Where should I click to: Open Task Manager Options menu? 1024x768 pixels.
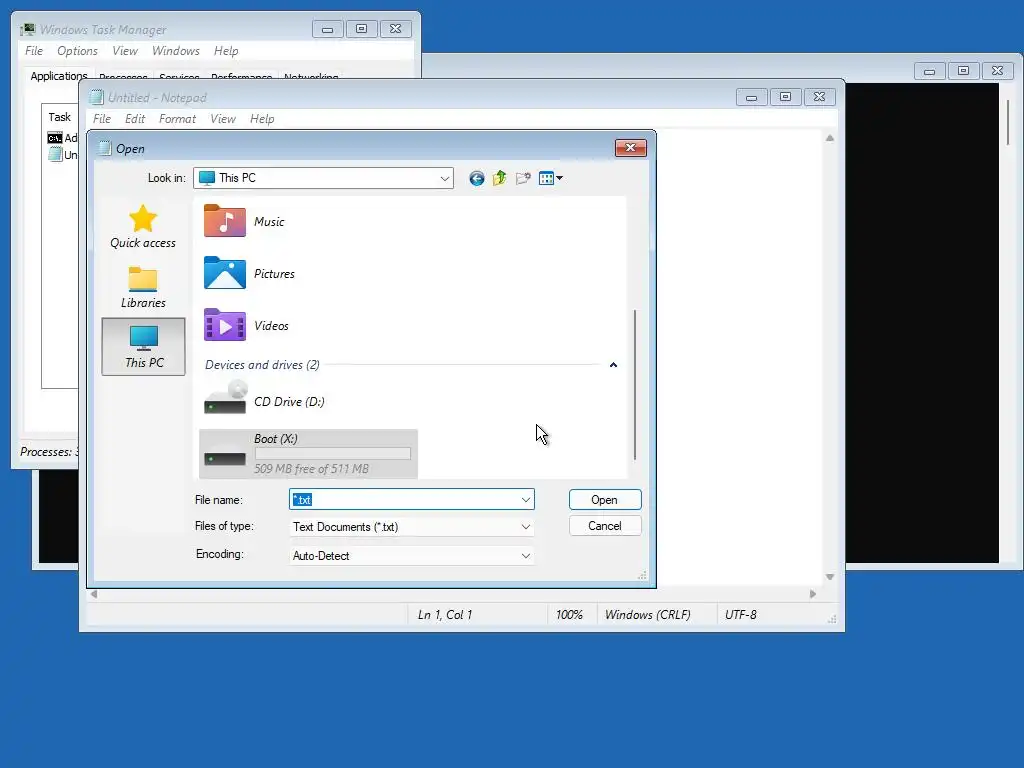click(x=77, y=51)
